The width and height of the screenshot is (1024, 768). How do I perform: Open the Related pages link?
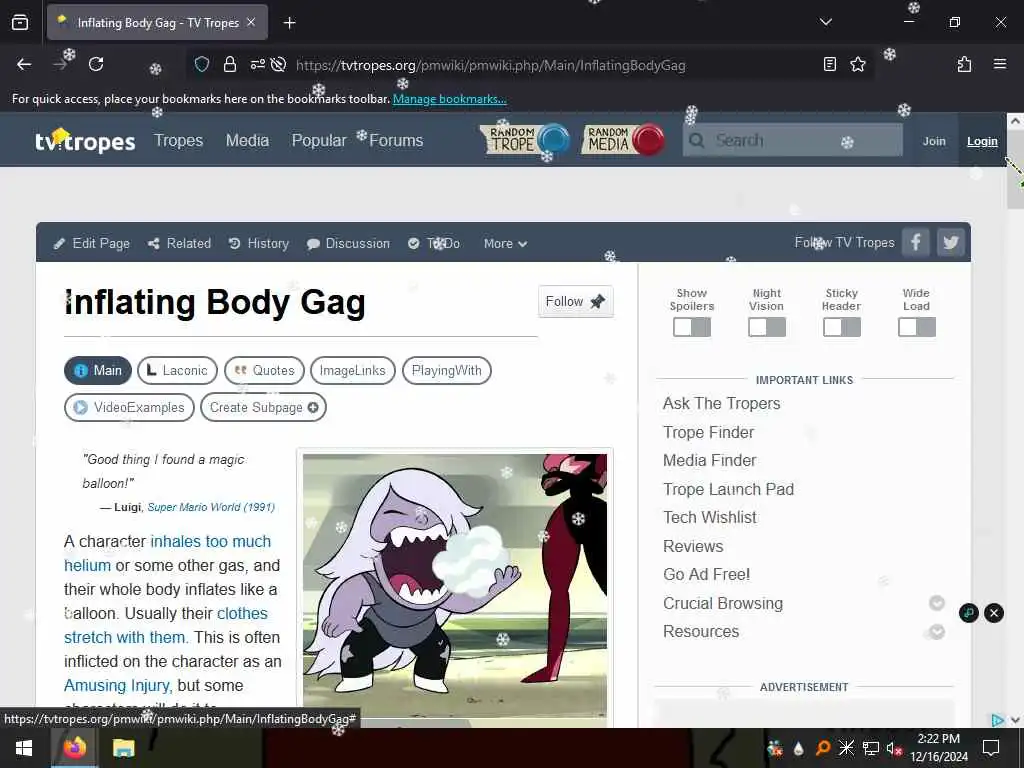tap(179, 243)
